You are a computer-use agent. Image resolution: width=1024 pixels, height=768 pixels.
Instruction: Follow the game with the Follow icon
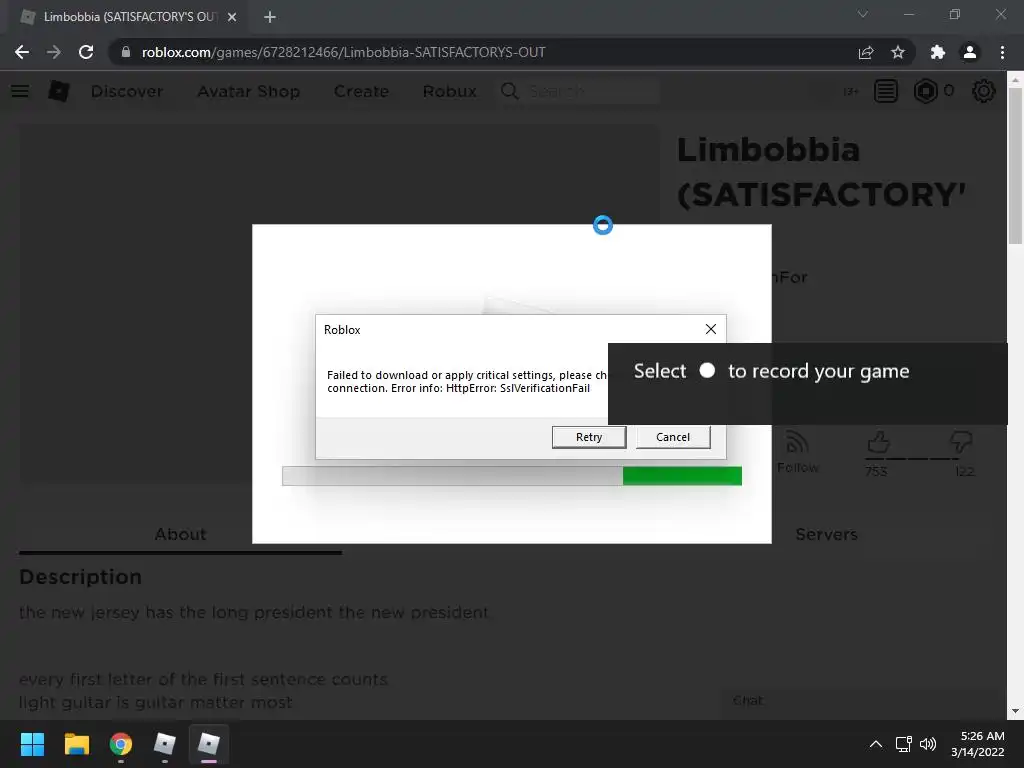point(797,451)
